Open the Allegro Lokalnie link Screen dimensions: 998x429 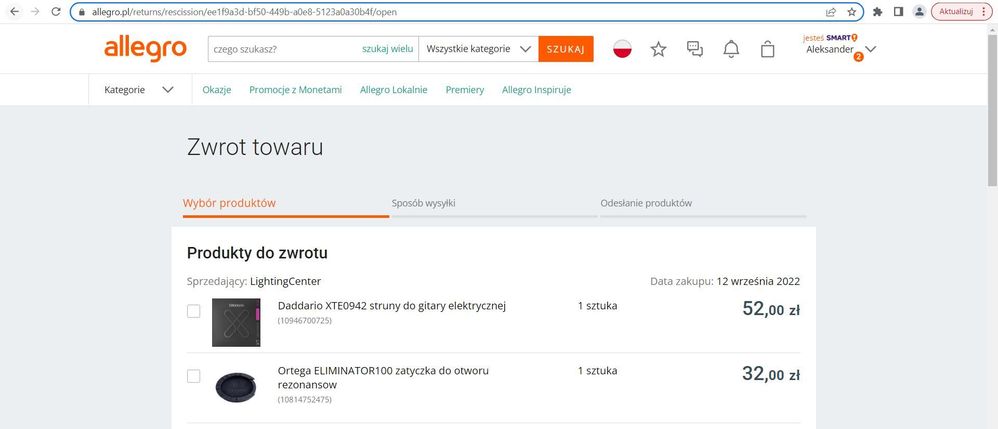pos(393,90)
